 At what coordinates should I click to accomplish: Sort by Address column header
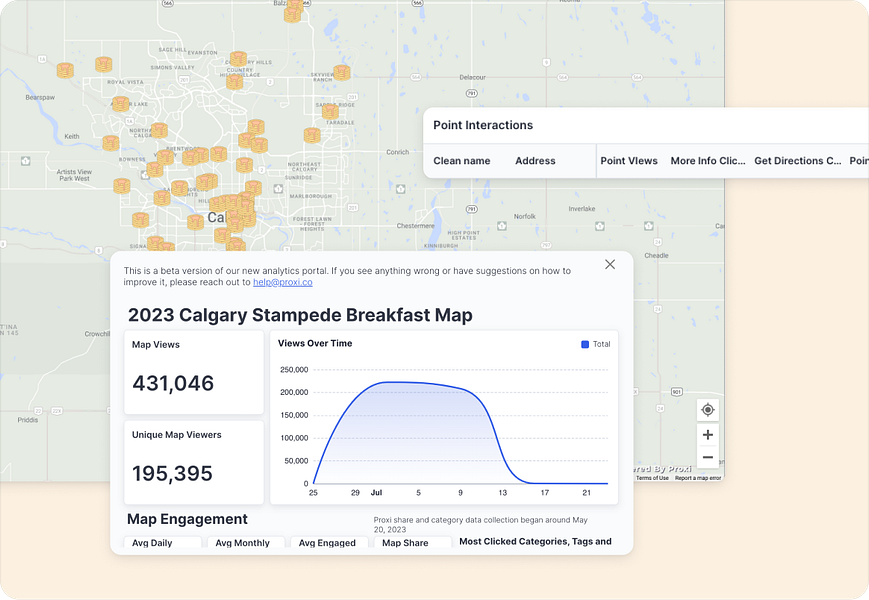(535, 161)
